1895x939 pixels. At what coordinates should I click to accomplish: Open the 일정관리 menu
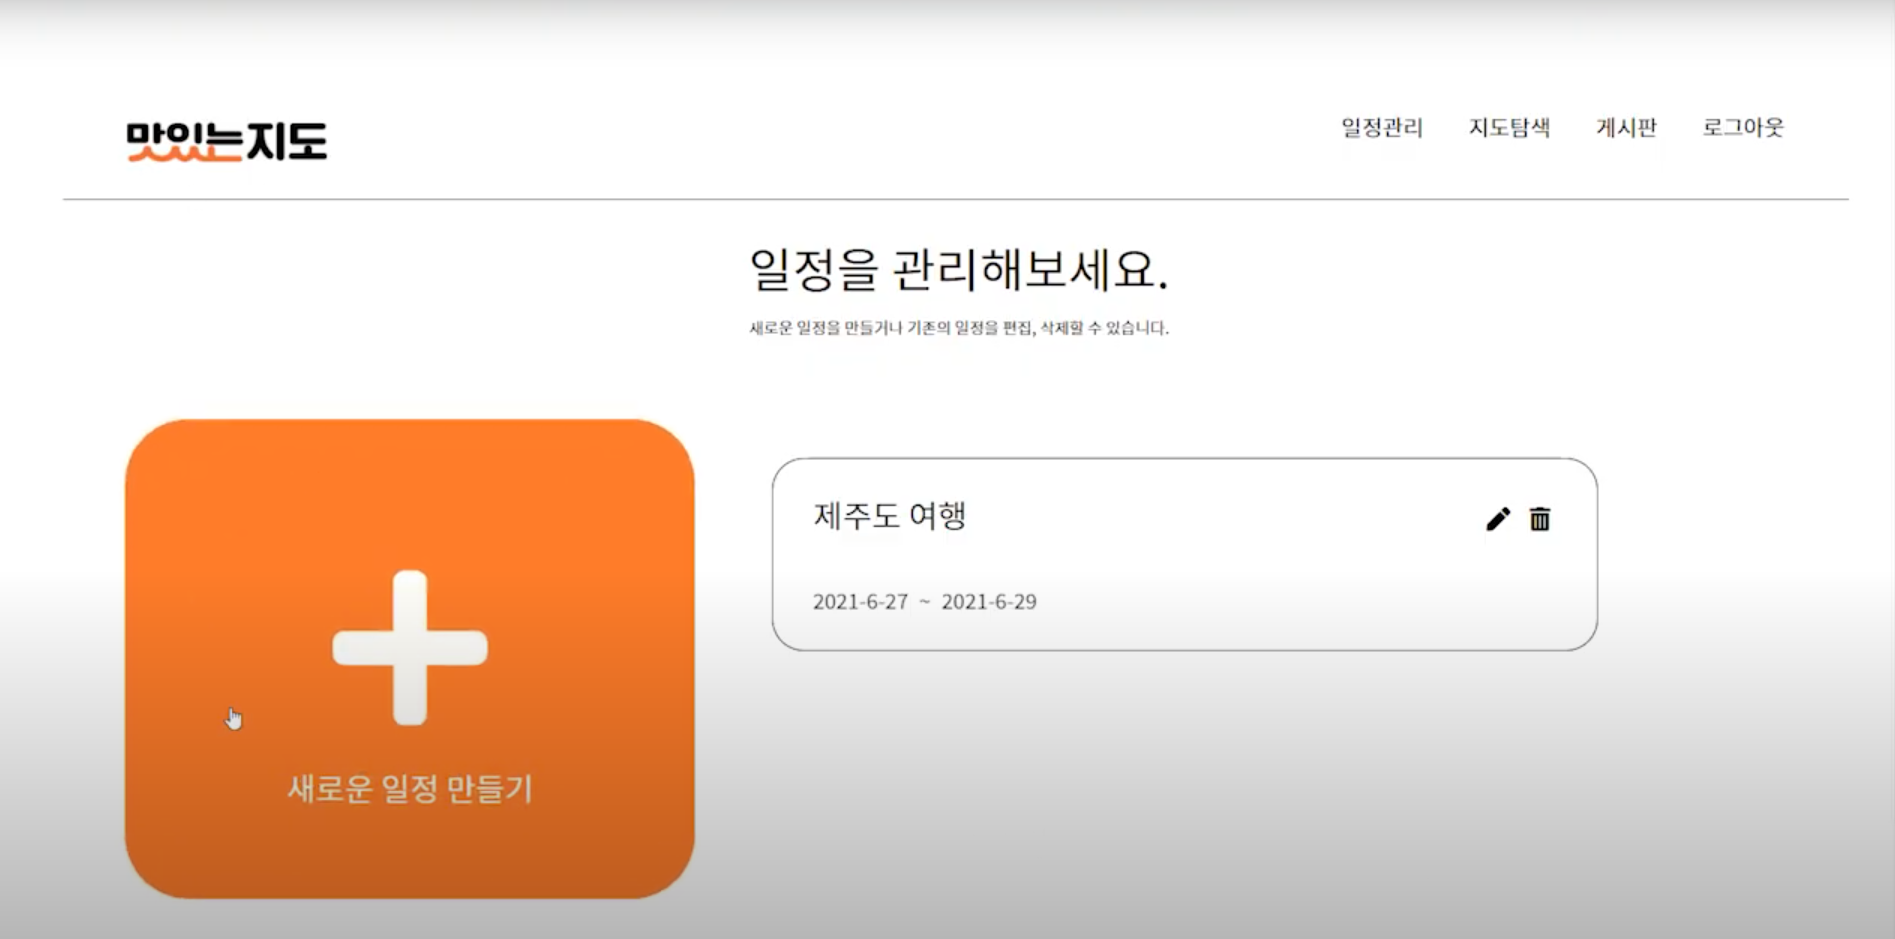tap(1382, 128)
